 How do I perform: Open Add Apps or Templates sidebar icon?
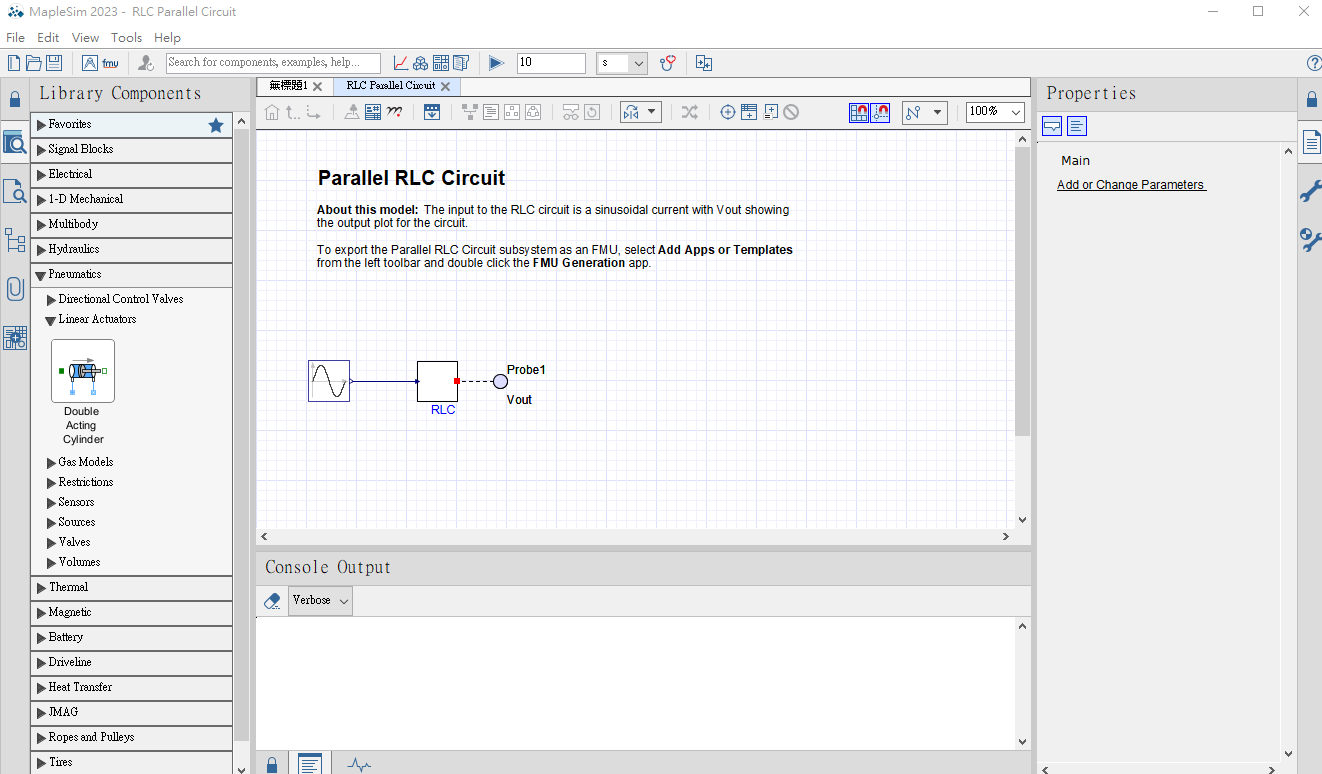point(15,338)
